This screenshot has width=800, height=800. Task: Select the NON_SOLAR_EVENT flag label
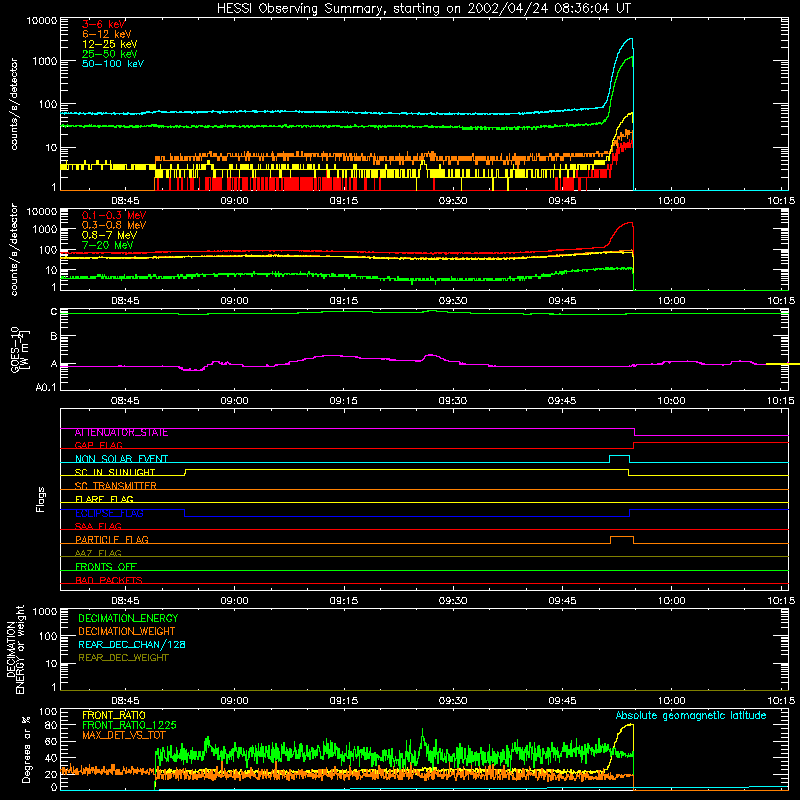tap(121, 459)
